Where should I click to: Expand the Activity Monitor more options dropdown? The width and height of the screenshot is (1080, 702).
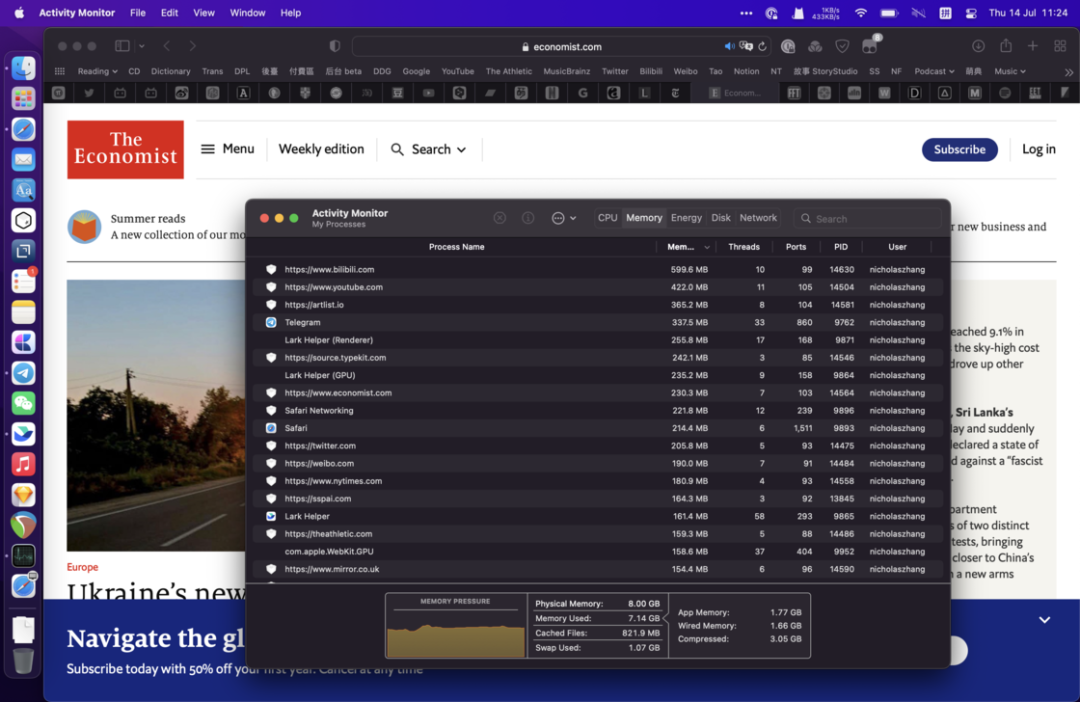point(564,218)
